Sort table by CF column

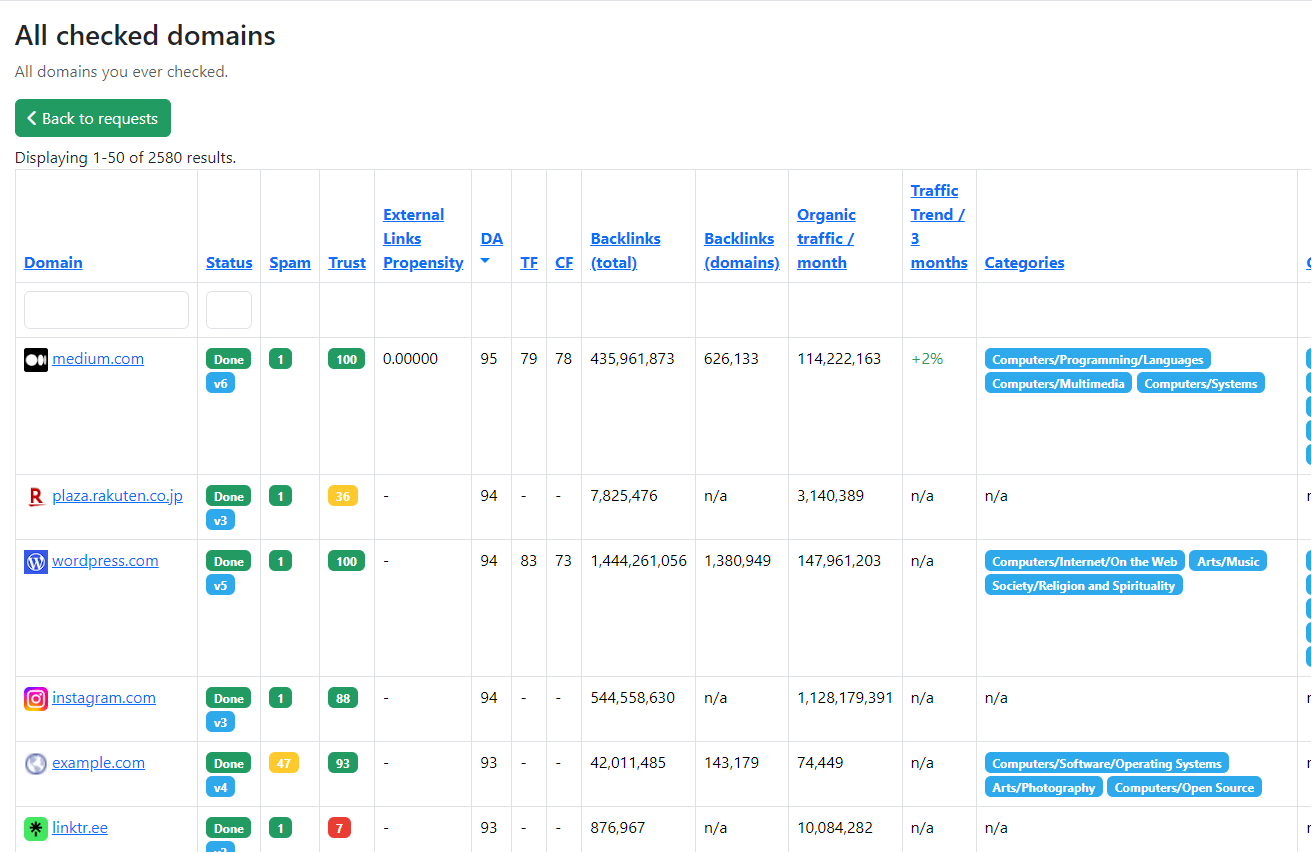pos(564,263)
